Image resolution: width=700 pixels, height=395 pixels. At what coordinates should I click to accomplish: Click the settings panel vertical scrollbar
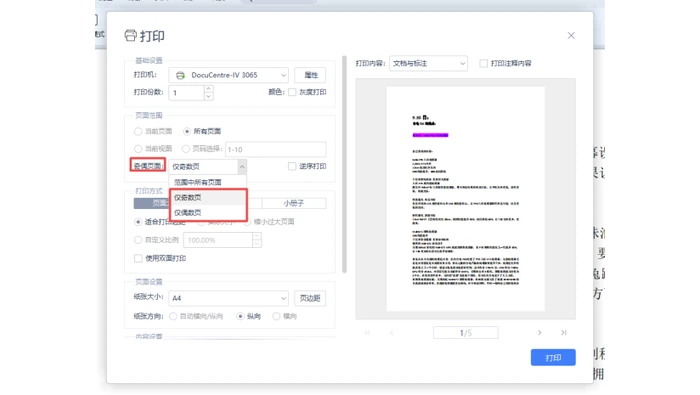pos(344,164)
